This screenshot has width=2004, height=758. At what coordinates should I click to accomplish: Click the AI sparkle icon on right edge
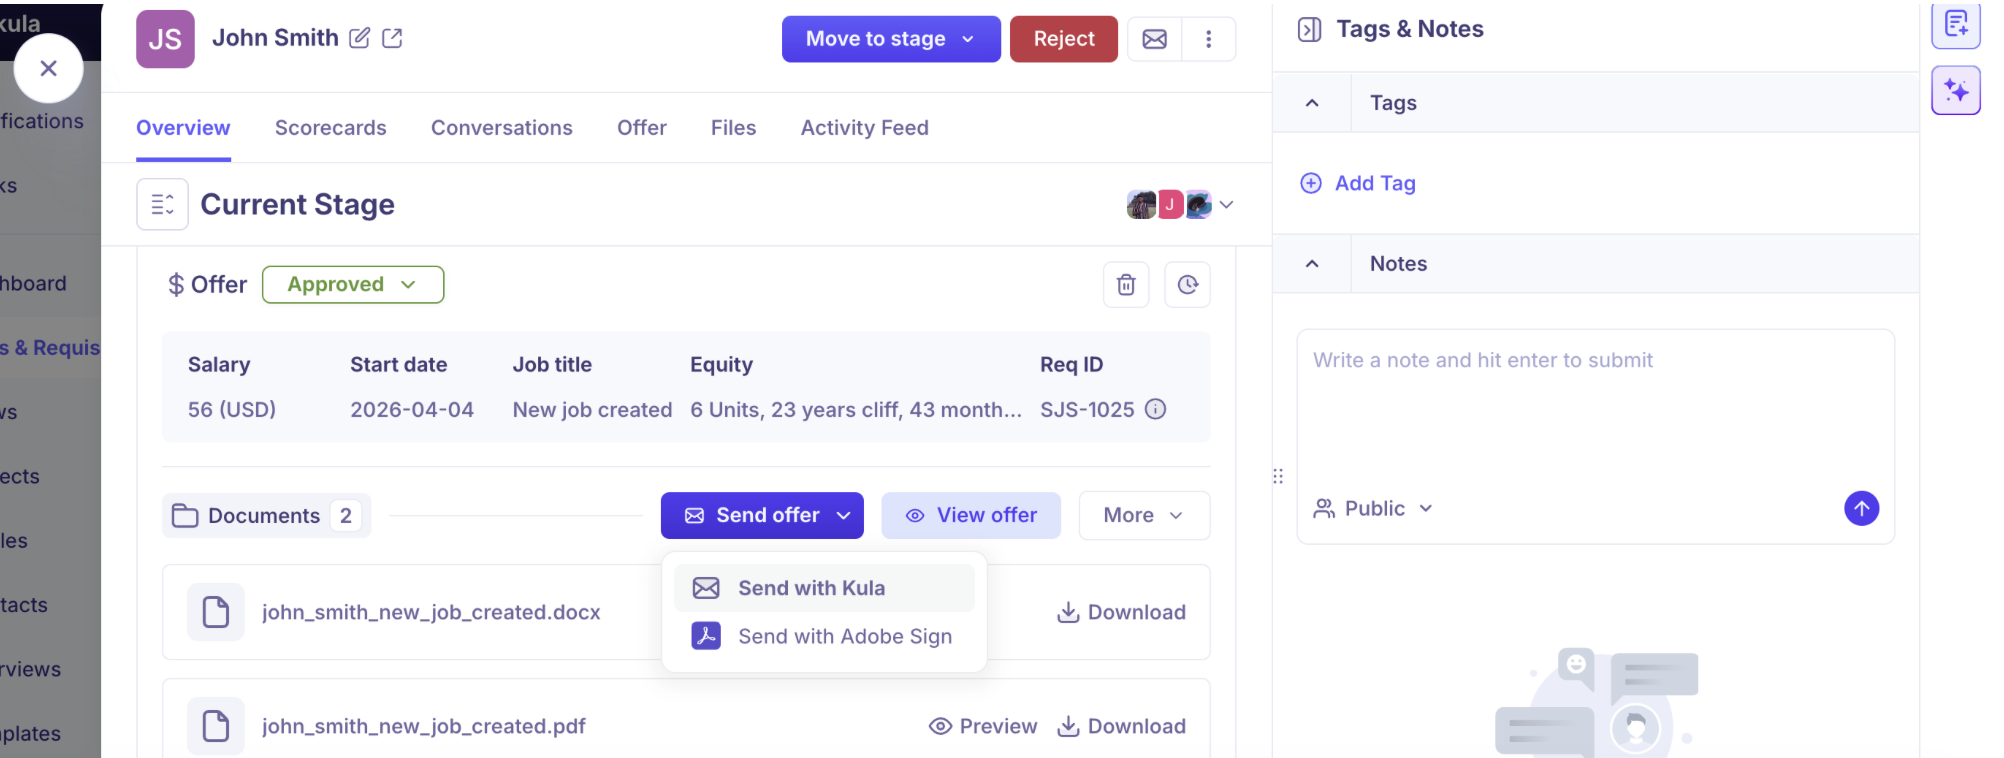1955,91
